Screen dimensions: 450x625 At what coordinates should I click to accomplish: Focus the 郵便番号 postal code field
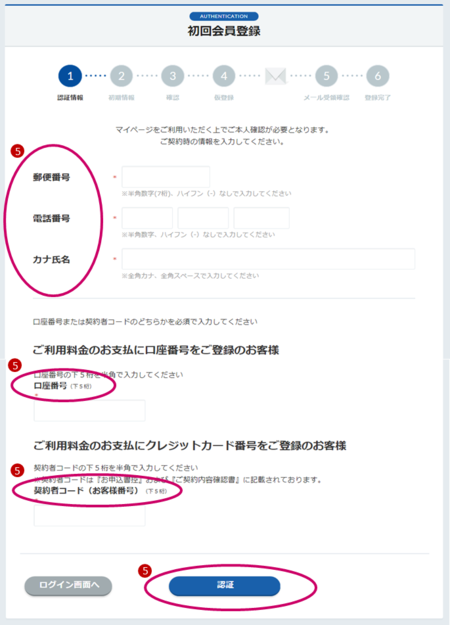tap(166, 177)
